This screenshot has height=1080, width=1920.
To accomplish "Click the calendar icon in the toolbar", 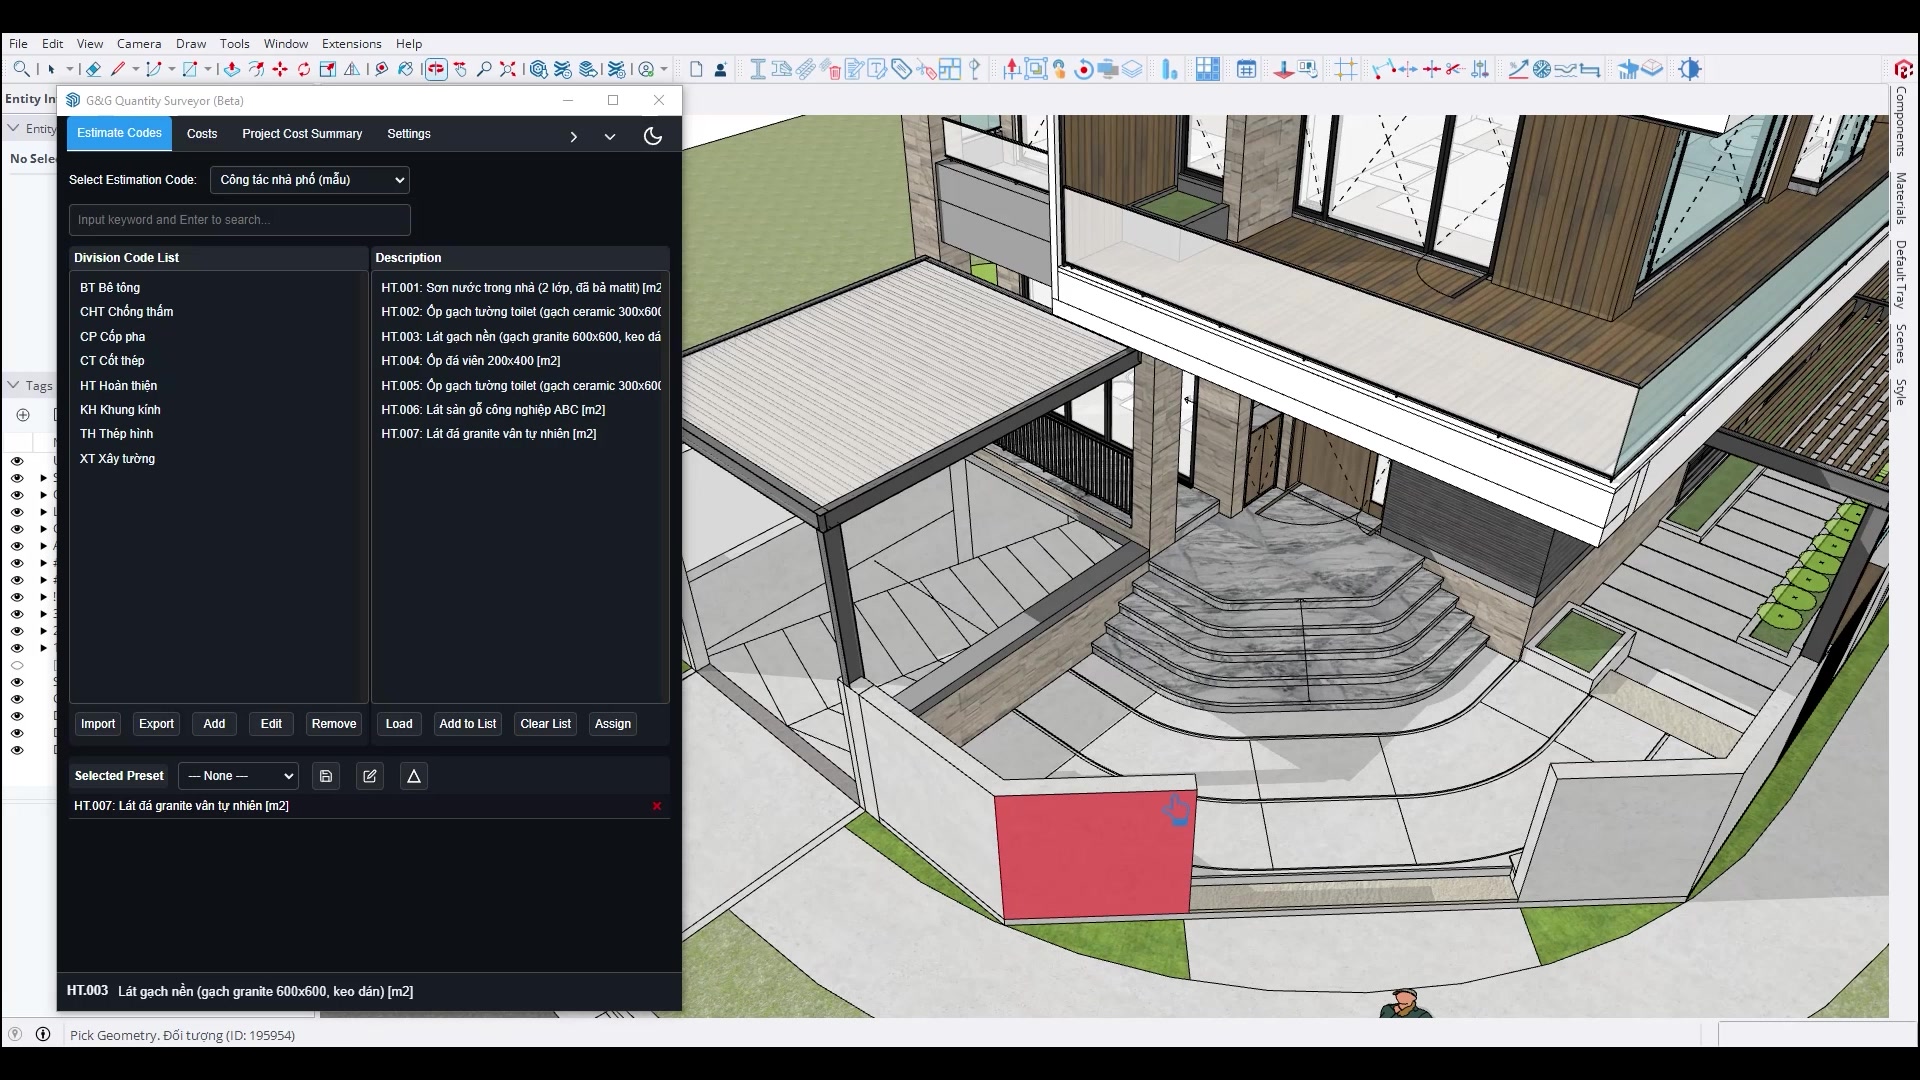I will (1246, 69).
